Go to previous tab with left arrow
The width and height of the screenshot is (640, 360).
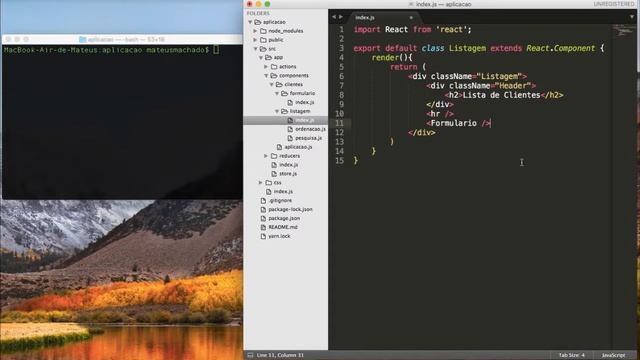click(334, 17)
